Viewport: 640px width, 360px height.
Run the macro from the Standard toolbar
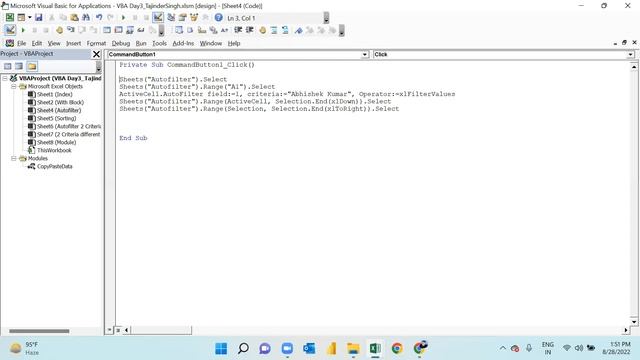click(x=123, y=18)
